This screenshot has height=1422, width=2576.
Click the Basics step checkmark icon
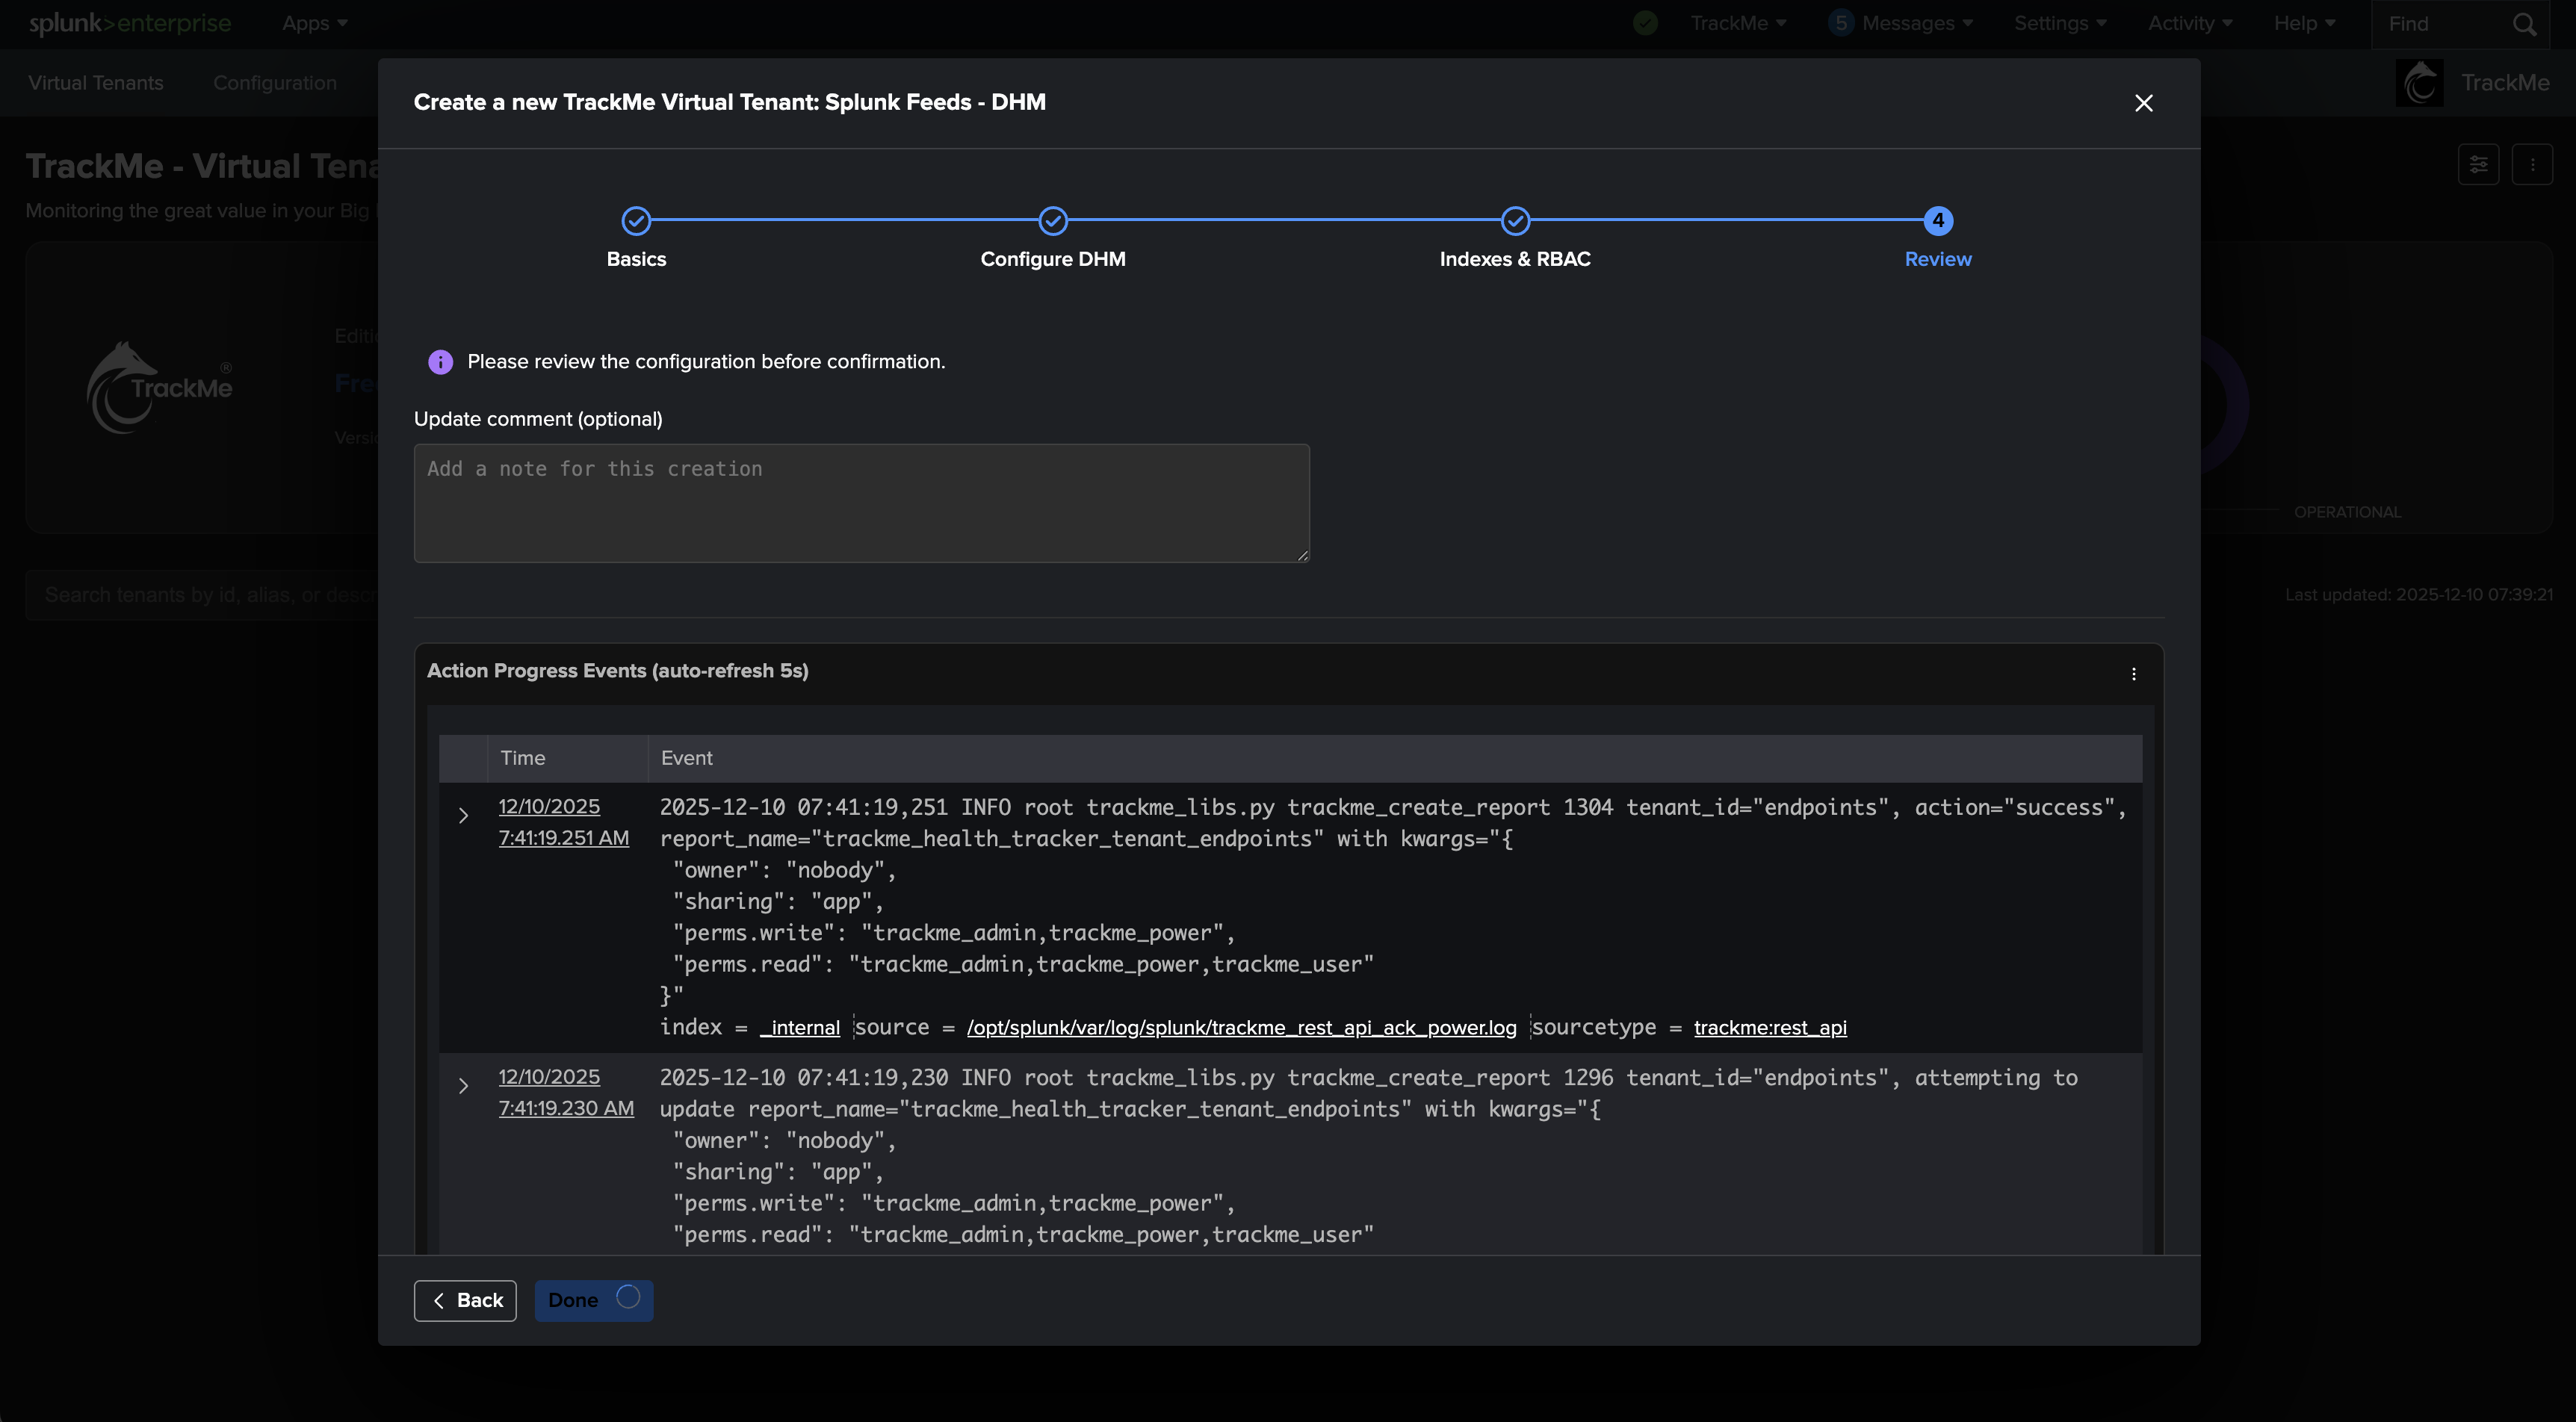(636, 221)
